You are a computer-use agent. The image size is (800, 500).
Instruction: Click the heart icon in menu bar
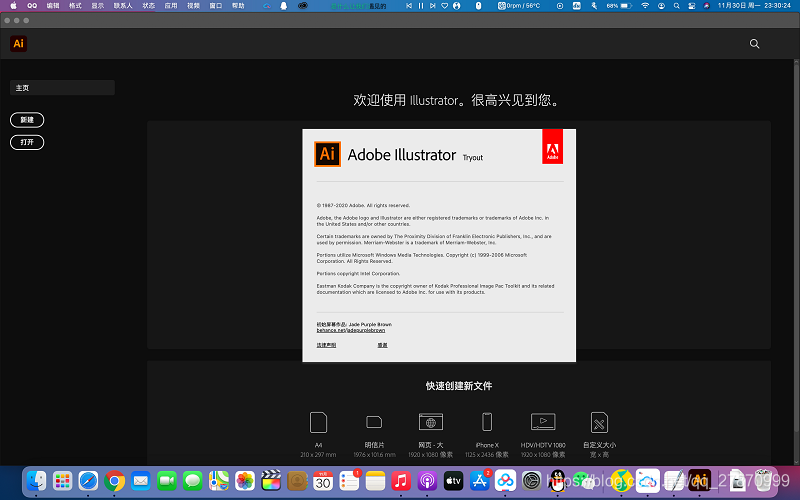point(444,6)
